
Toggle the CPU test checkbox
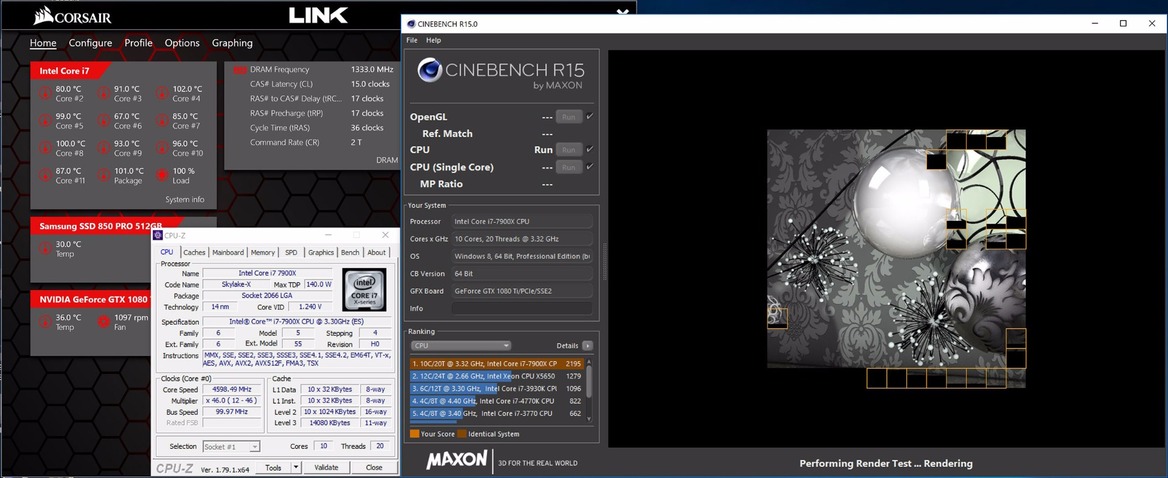(590, 150)
